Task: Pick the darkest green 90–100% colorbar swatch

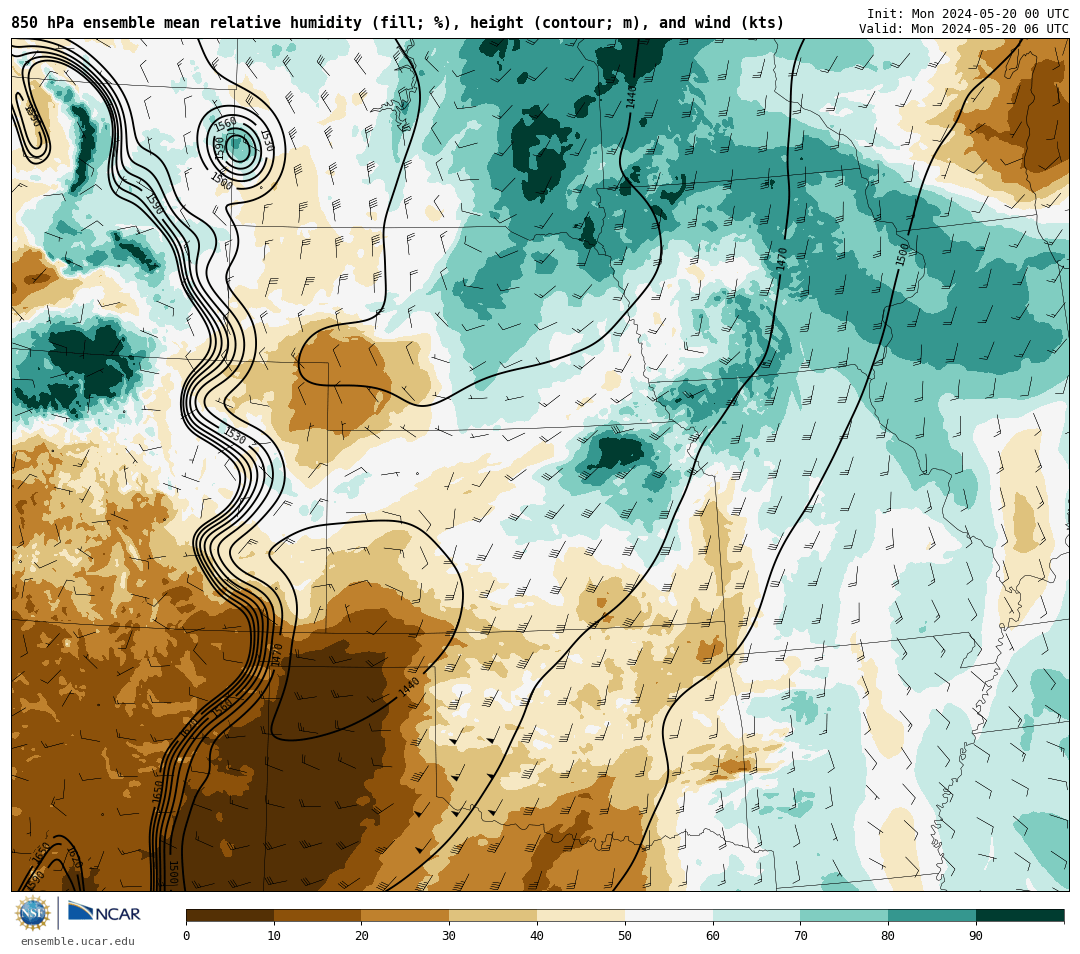Action: (x=1020, y=915)
